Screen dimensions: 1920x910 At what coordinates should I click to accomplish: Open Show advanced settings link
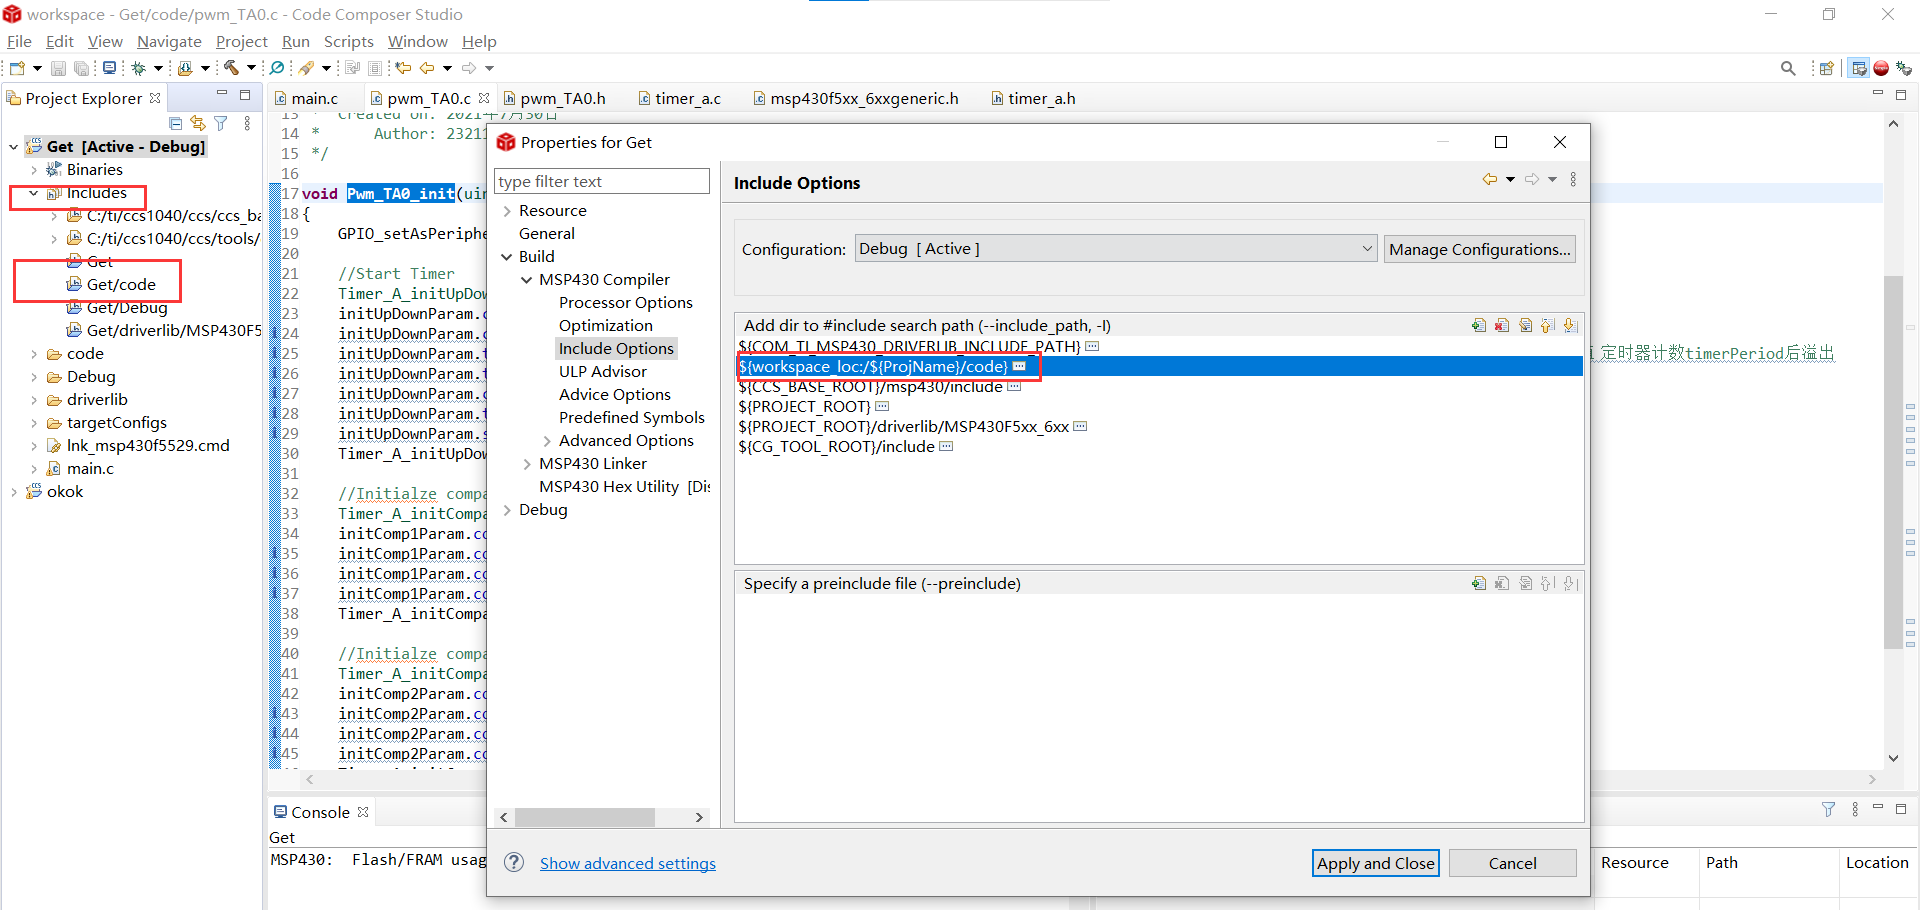point(627,863)
